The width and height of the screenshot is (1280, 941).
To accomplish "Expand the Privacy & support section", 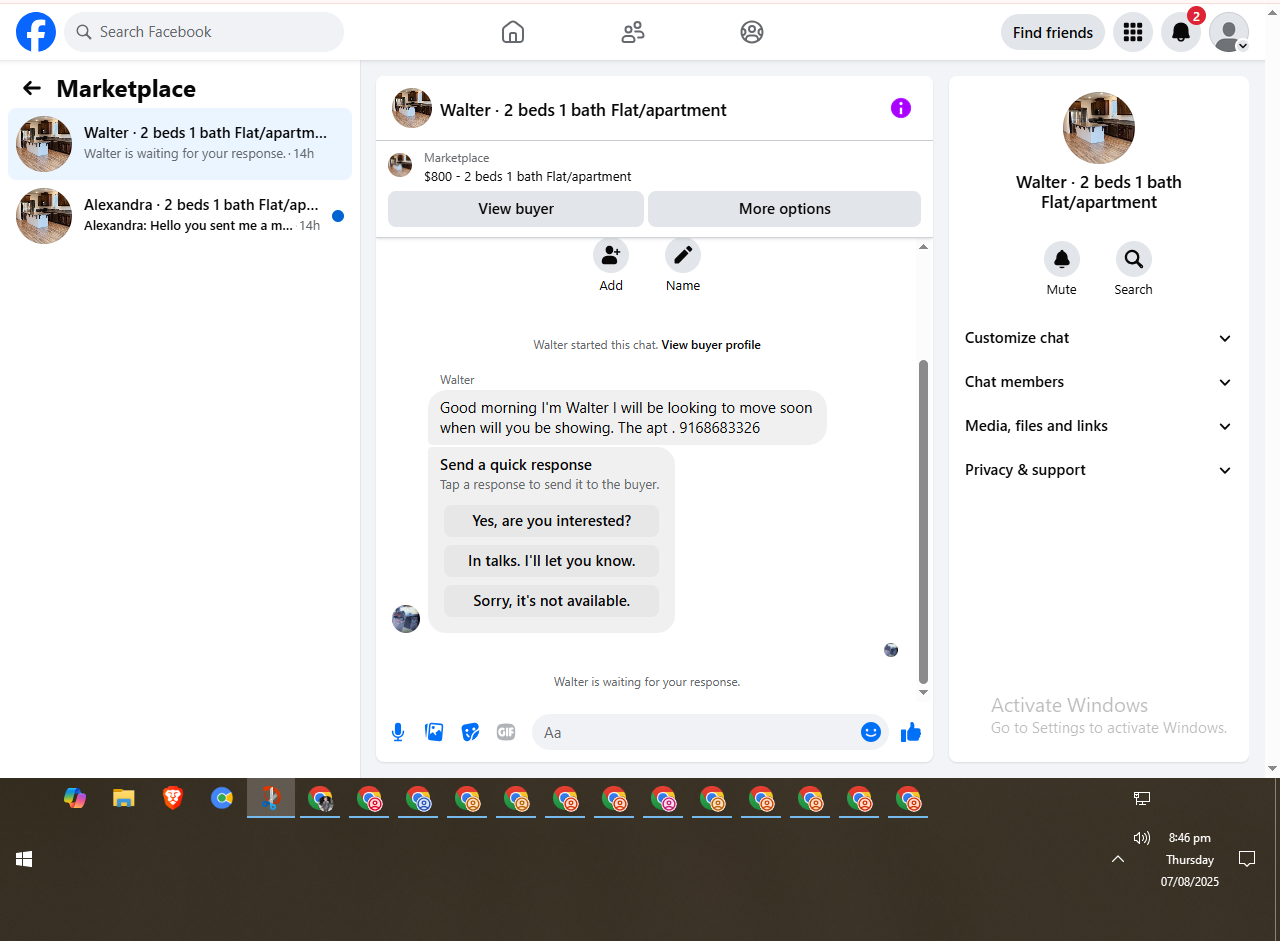I will coord(1099,470).
